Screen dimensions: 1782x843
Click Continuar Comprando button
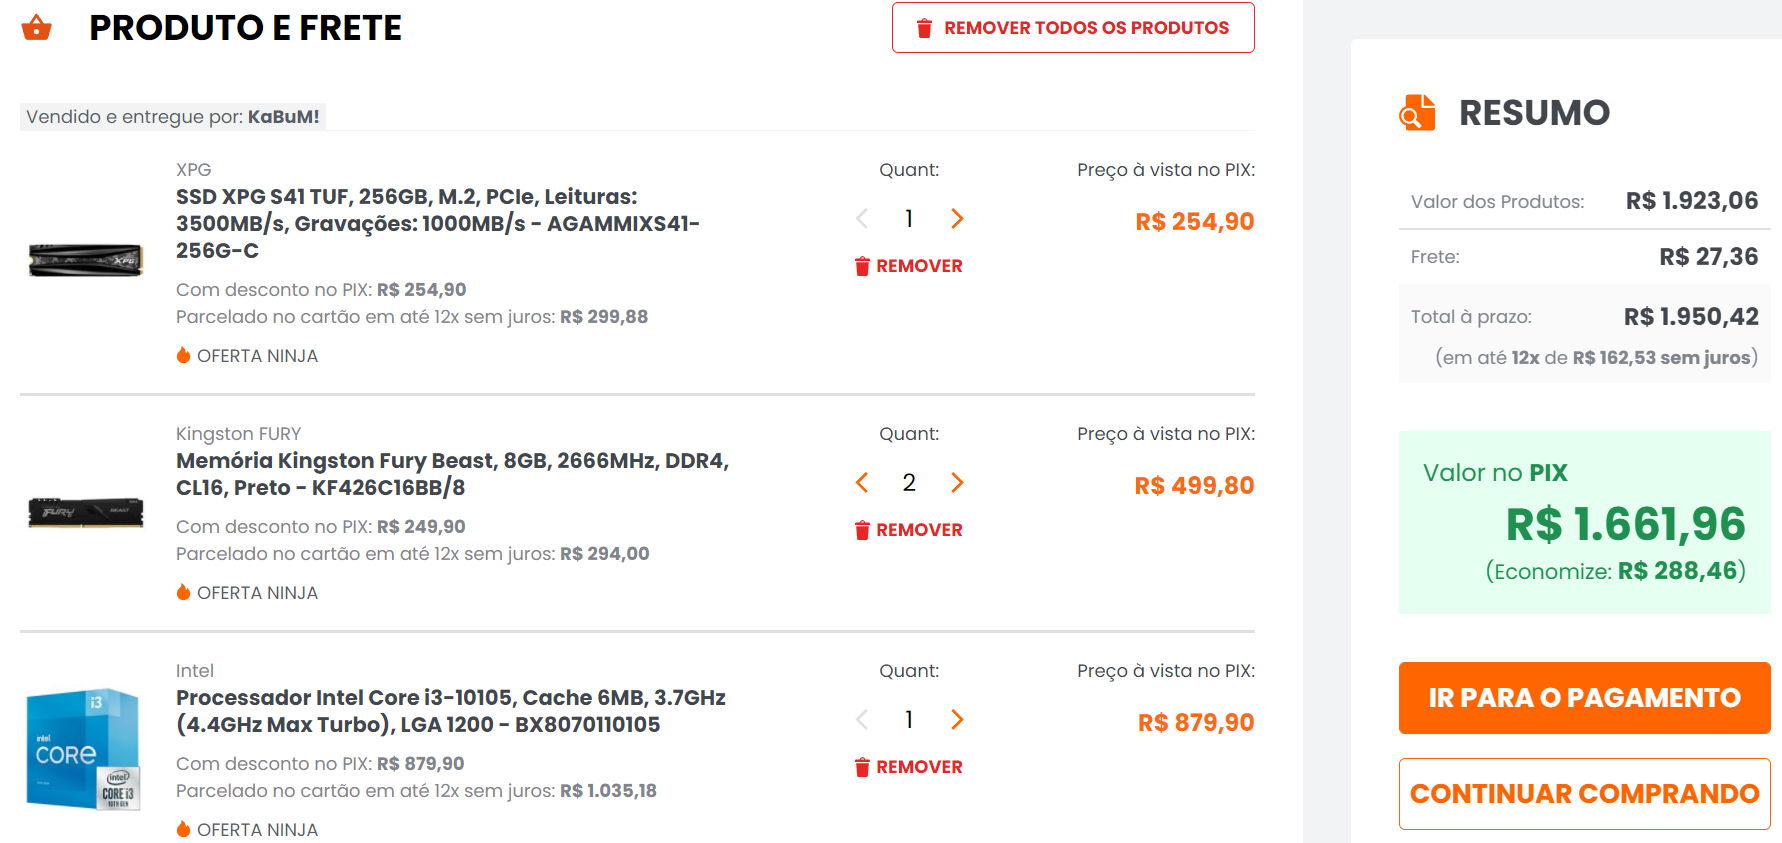(x=1584, y=794)
